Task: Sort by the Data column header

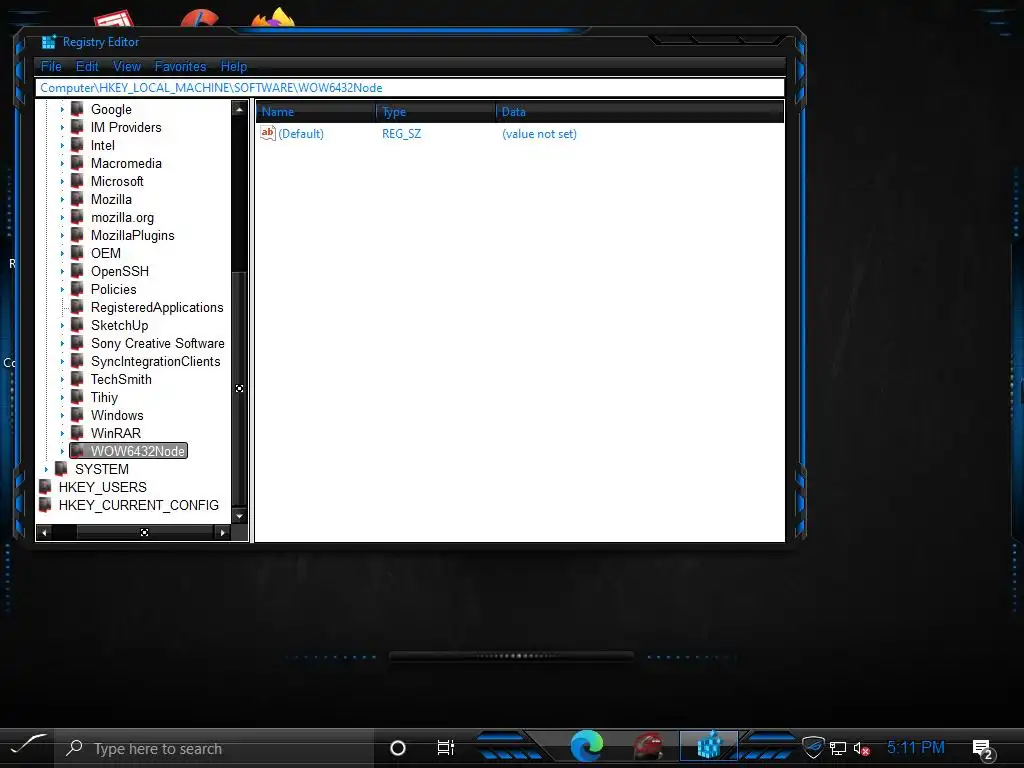Action: coord(640,112)
